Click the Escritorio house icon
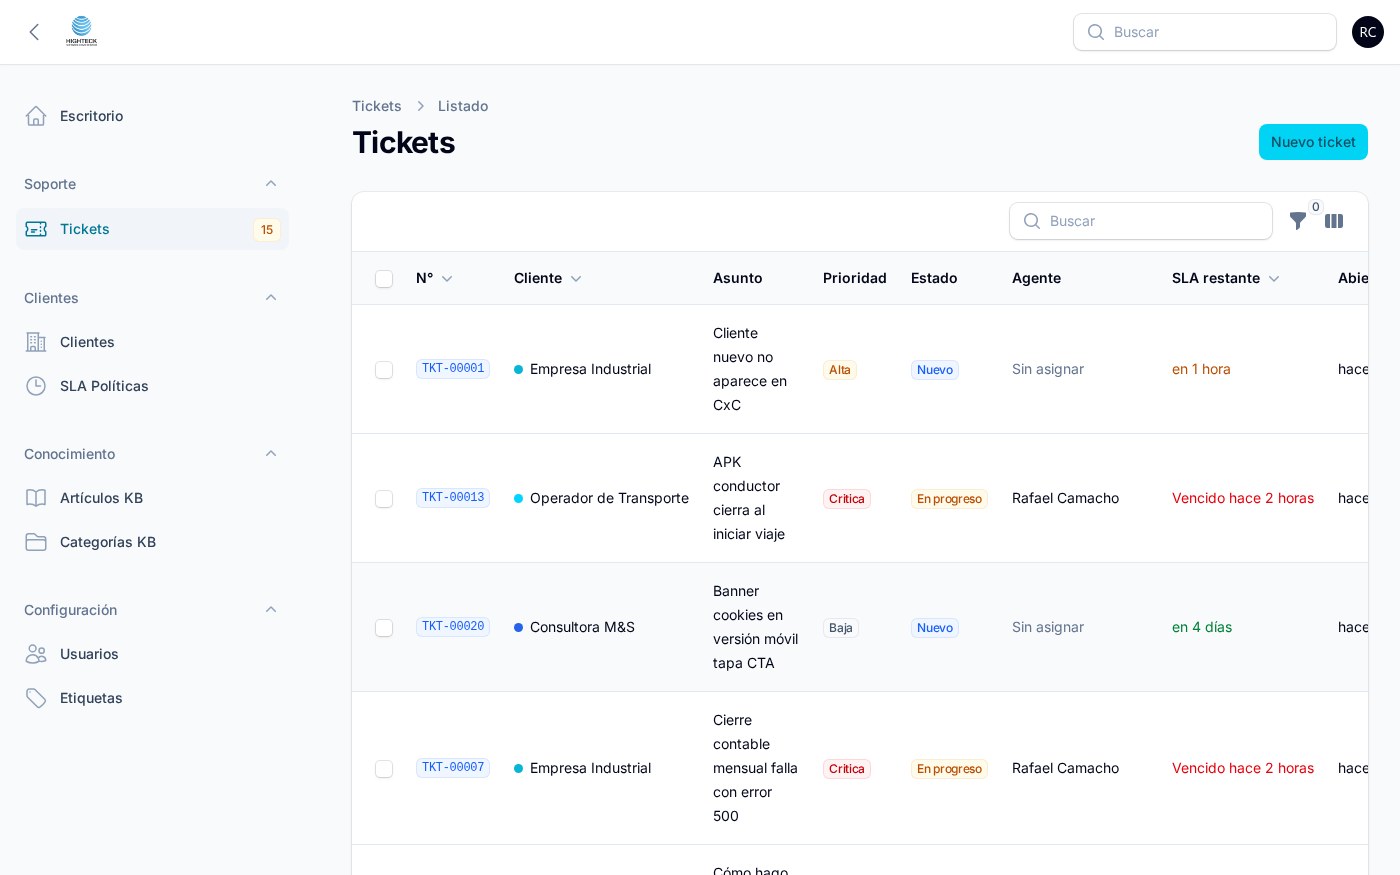This screenshot has height=875, width=1400. tap(36, 116)
